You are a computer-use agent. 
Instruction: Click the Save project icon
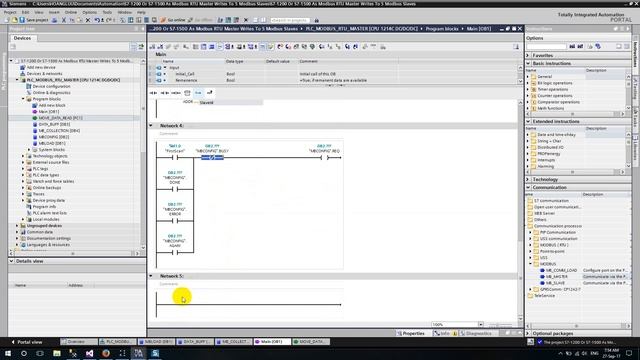22,20
